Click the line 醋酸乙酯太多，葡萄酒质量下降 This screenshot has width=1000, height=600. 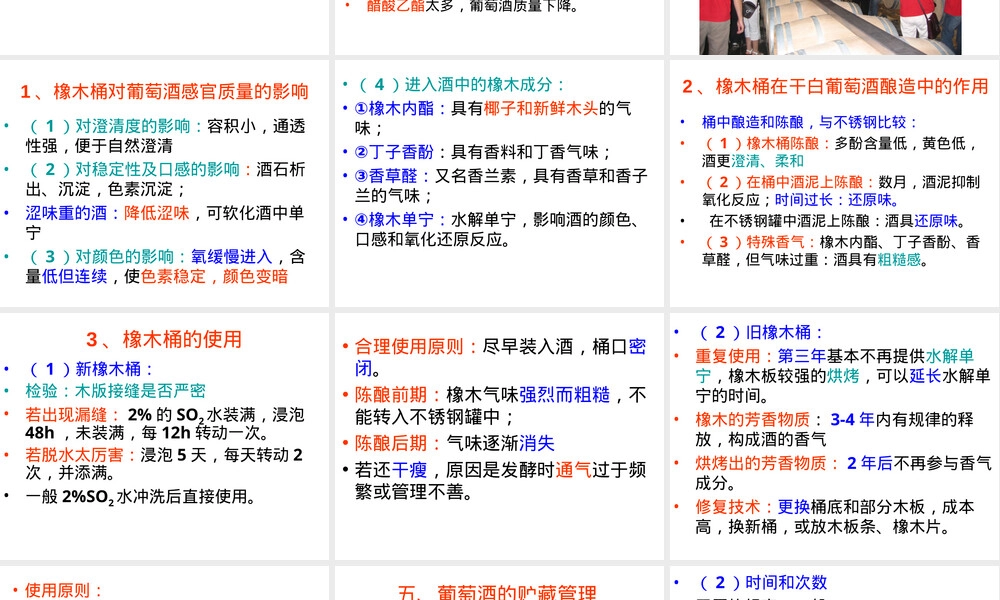(473, 6)
